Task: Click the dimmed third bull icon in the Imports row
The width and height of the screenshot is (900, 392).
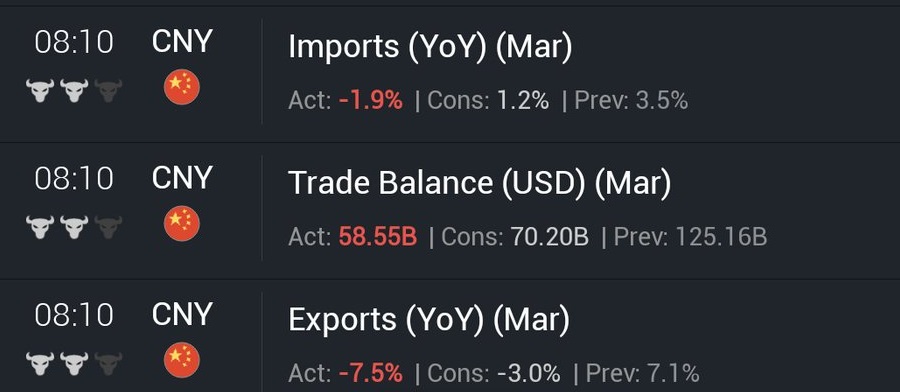Action: point(108,91)
